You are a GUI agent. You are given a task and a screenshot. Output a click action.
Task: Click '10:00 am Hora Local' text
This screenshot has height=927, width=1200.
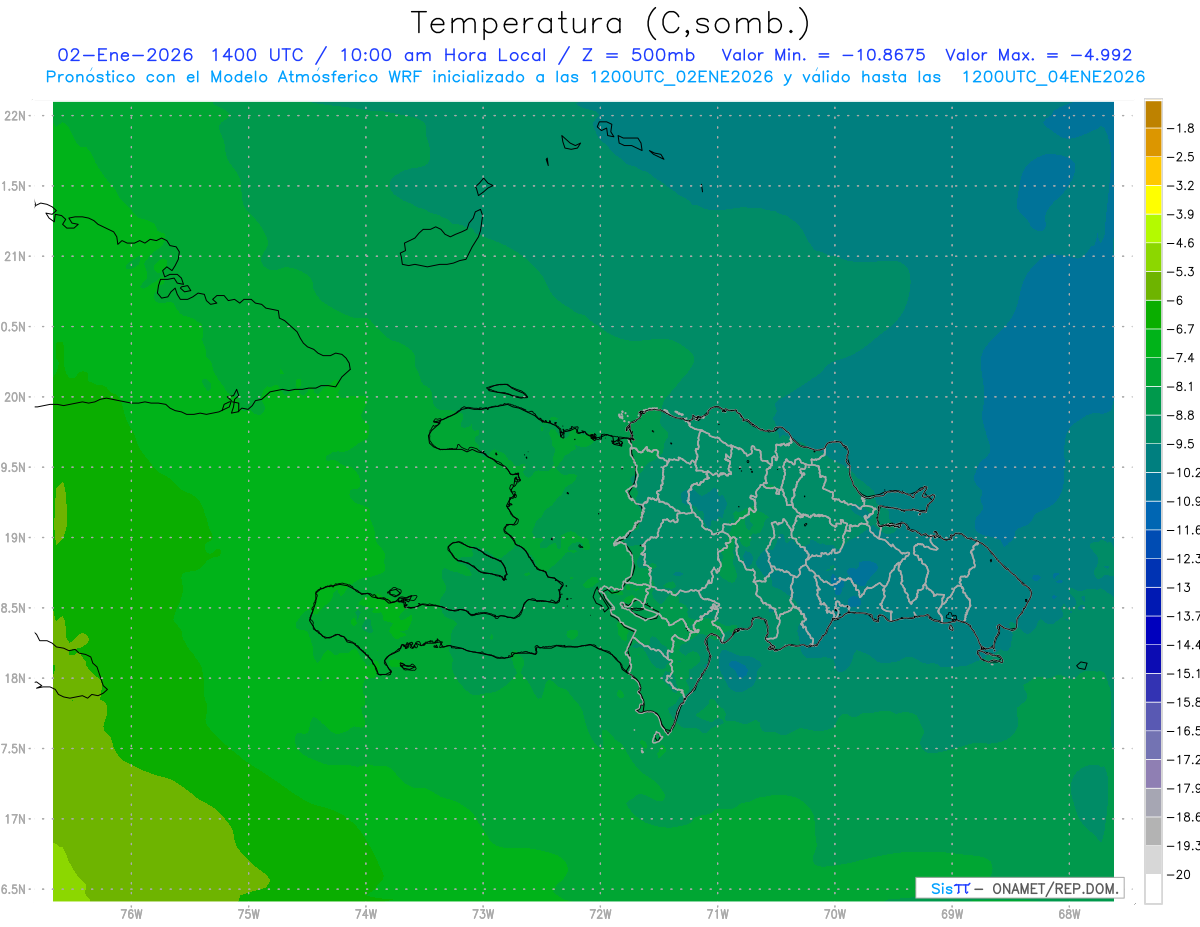point(441,55)
